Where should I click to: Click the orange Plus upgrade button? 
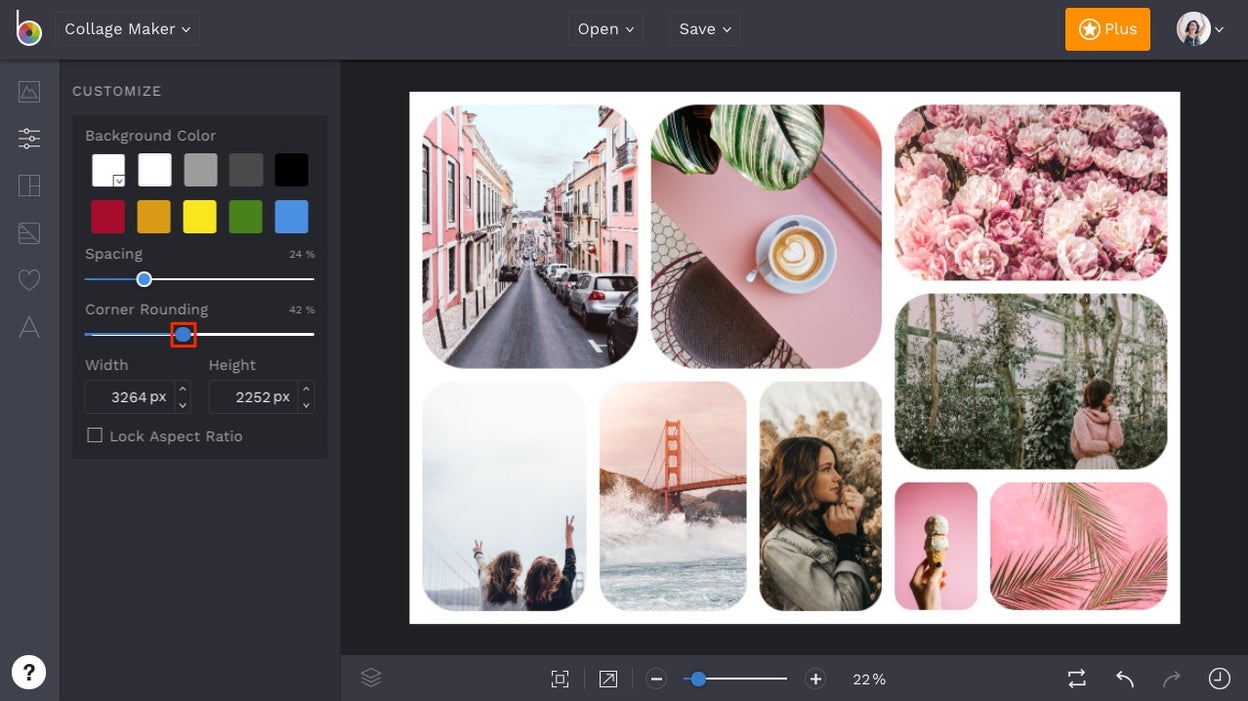1107,29
